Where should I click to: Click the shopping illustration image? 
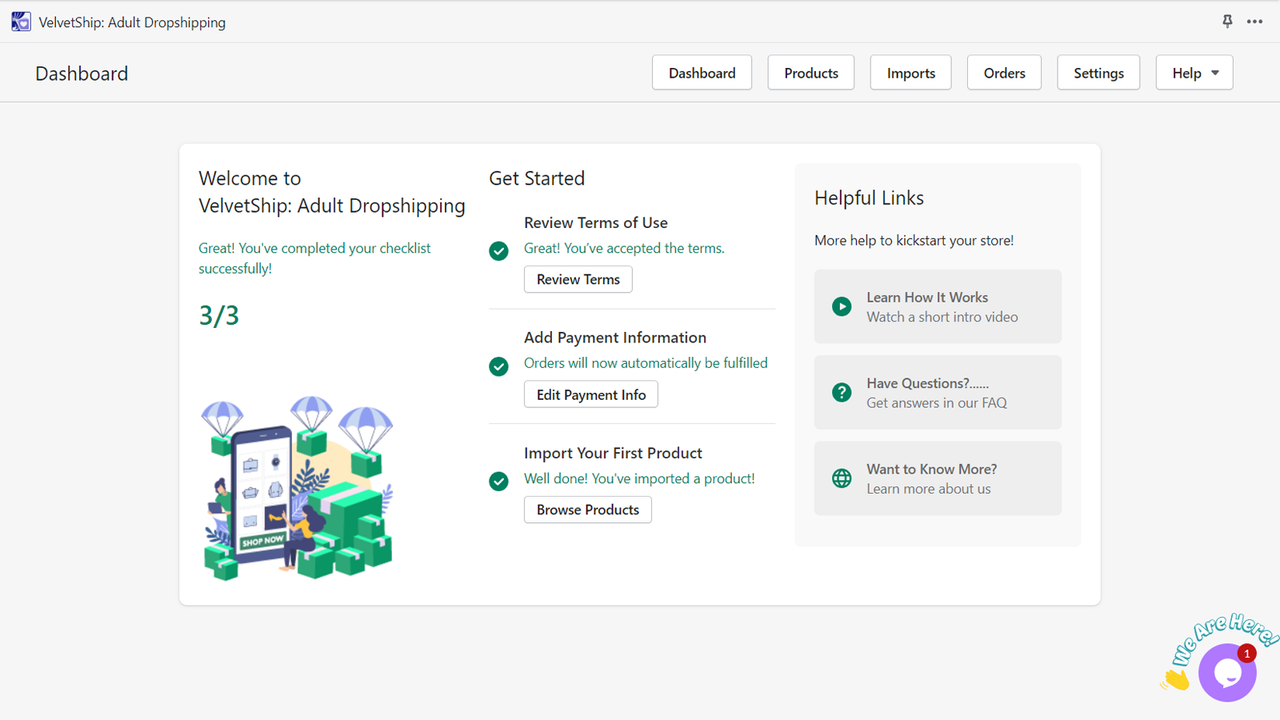pyautogui.click(x=297, y=487)
